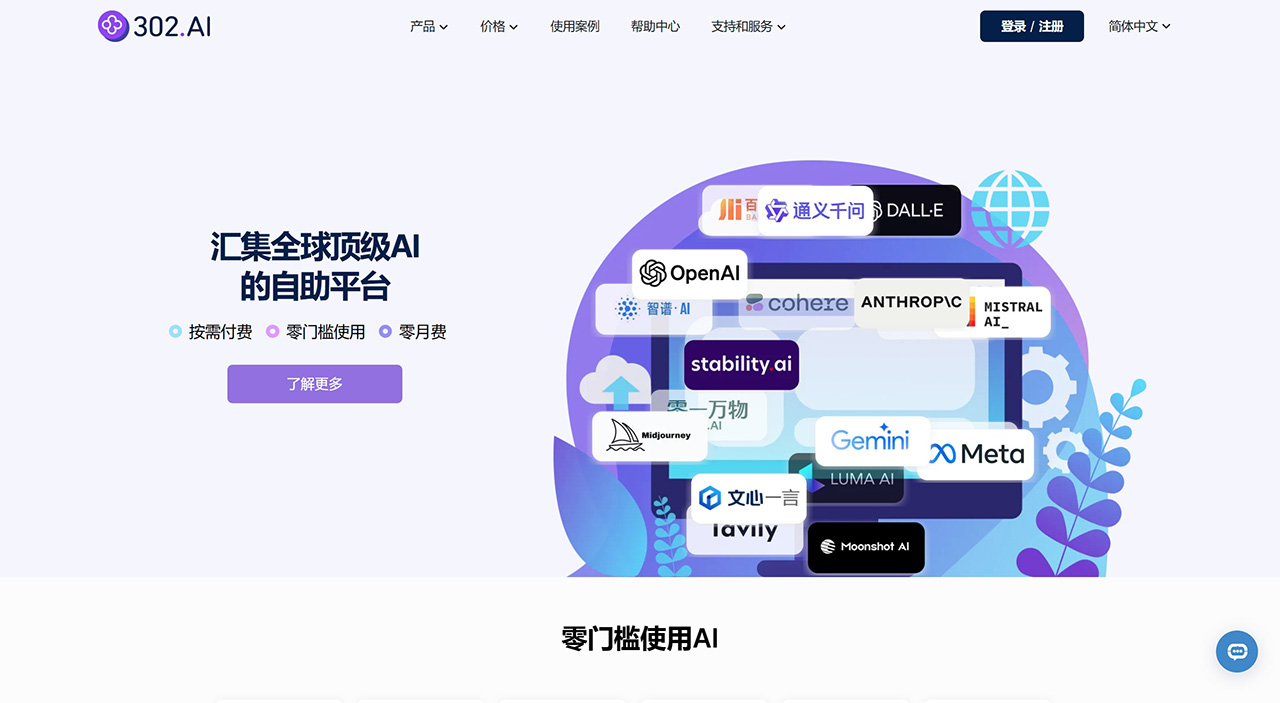This screenshot has width=1280, height=703.
Task: Click the Moonshot AI badge
Action: point(865,547)
